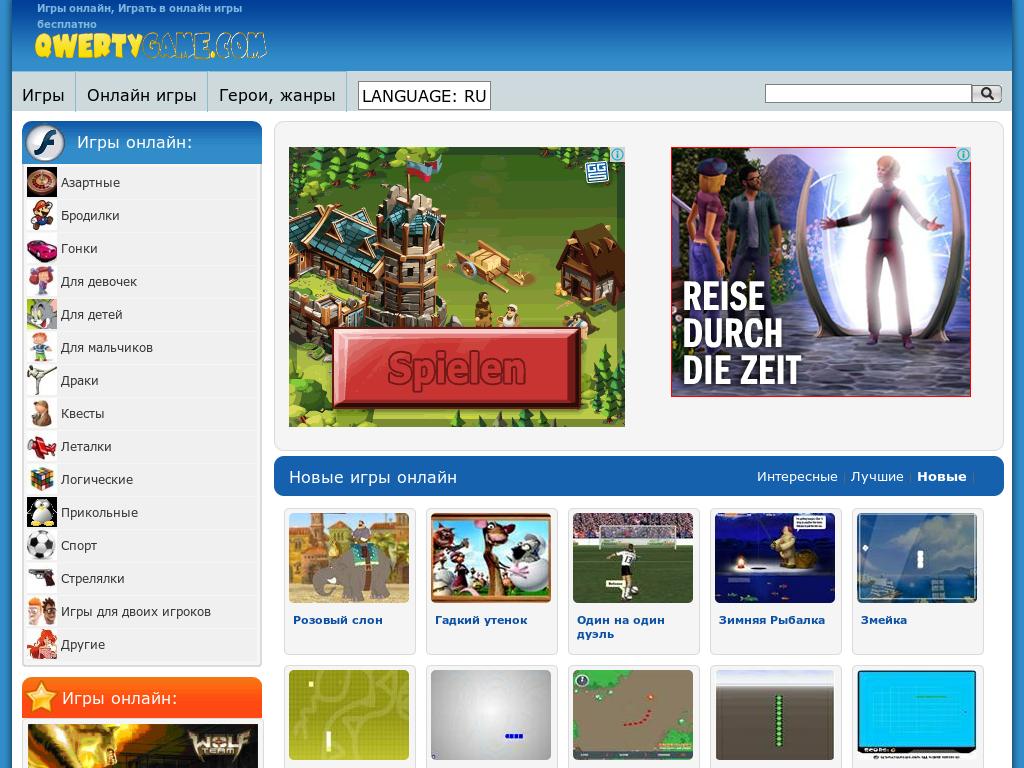Viewport: 1024px width, 768px height.
Task: Click the gray gradient game thumbnail
Action: 491,715
